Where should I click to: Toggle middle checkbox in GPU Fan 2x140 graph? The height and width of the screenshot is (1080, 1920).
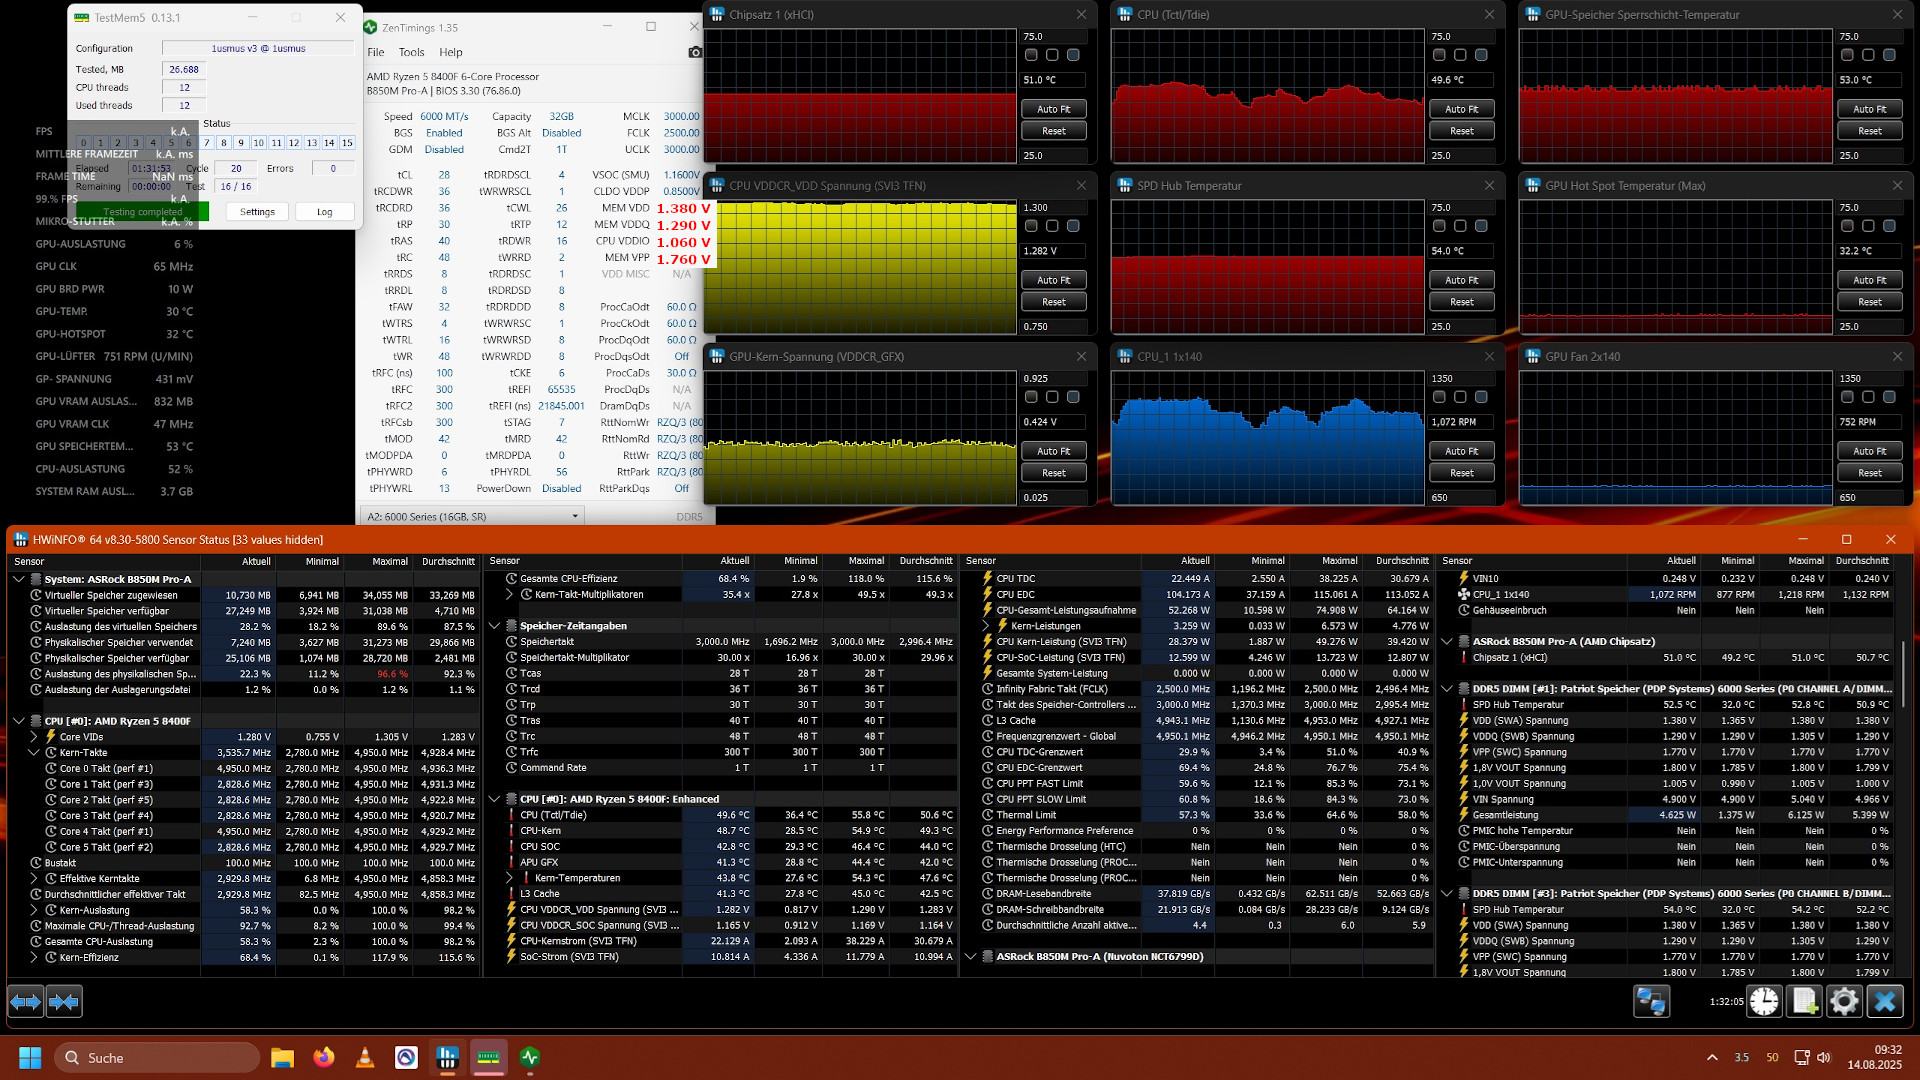pyautogui.click(x=1868, y=397)
